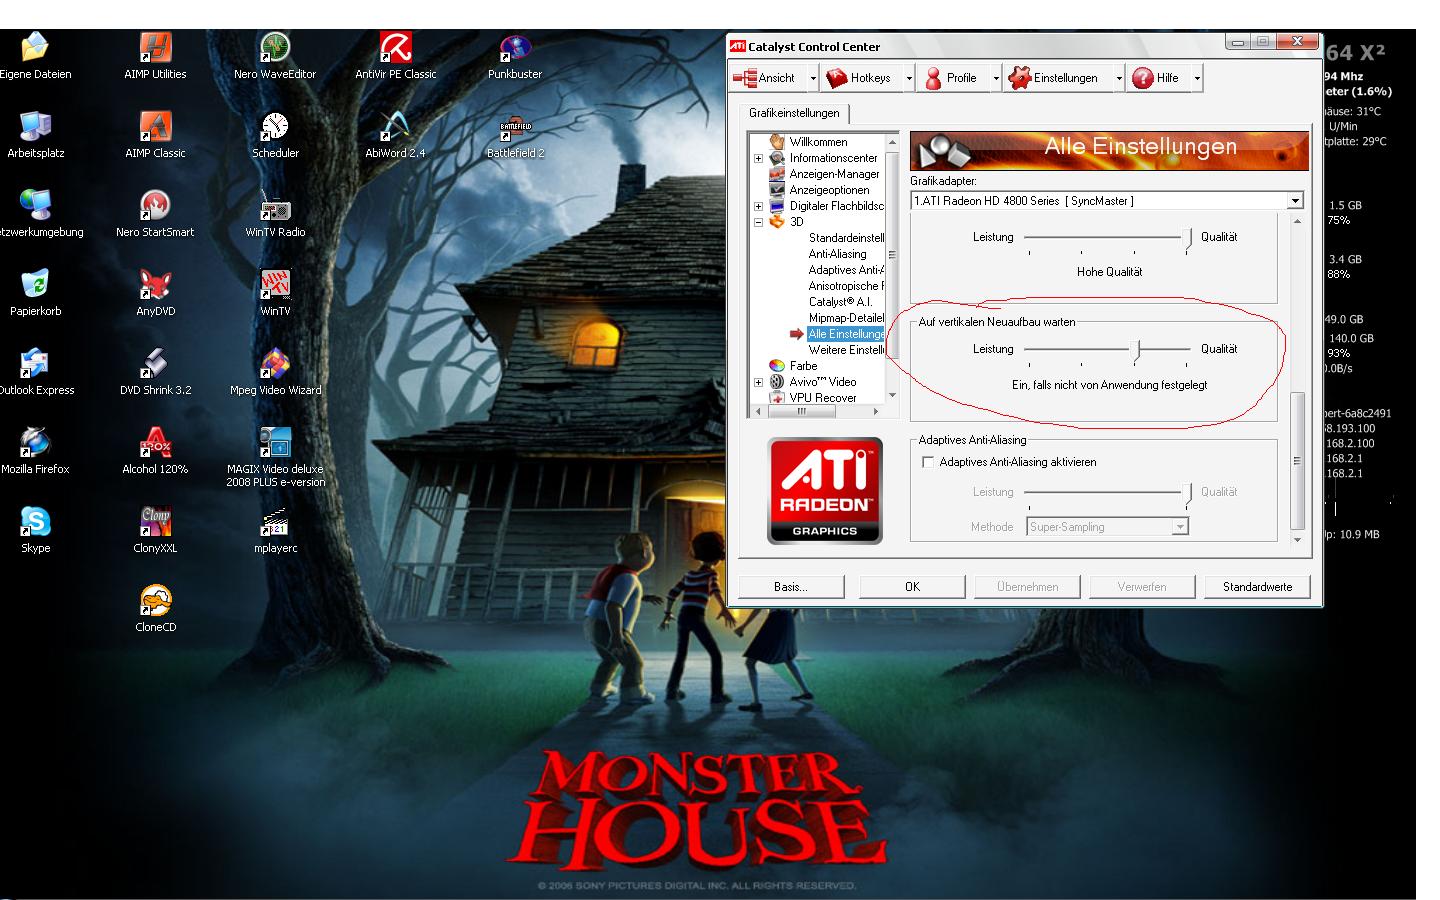Launch AntiVir PE Classic shortcut

395,47
